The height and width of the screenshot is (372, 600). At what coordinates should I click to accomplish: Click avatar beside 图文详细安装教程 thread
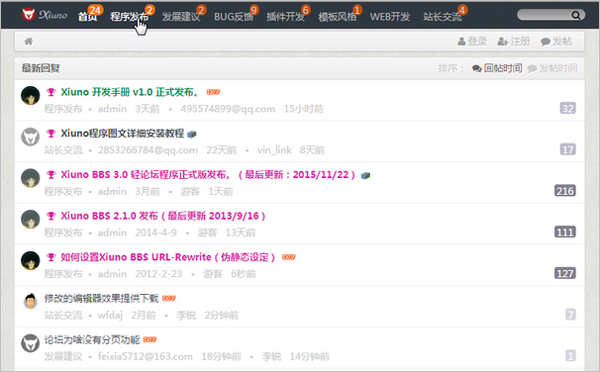pyautogui.click(x=30, y=137)
